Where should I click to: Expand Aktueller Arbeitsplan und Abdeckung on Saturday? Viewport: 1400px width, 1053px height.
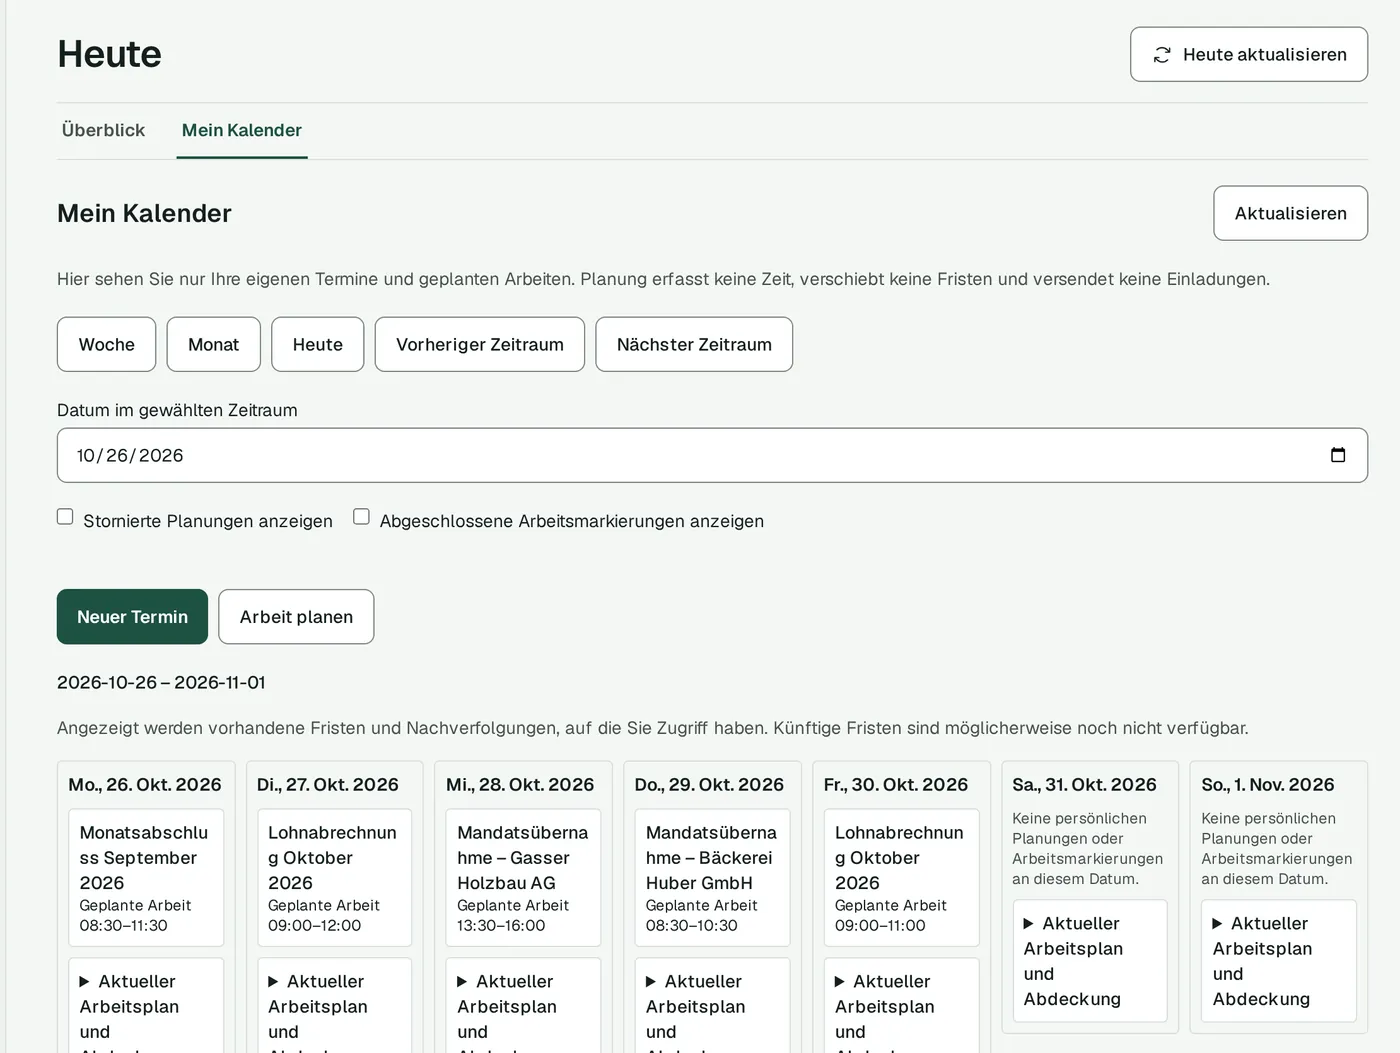click(x=1090, y=961)
